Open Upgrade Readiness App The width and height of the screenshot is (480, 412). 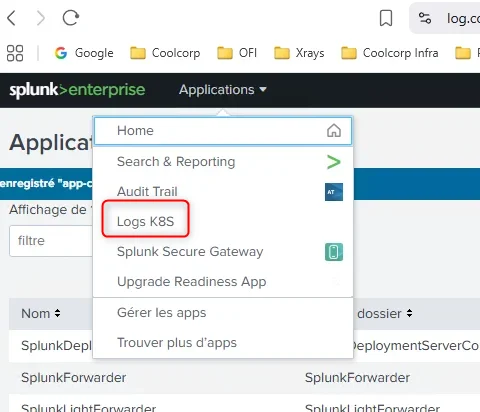click(223, 282)
